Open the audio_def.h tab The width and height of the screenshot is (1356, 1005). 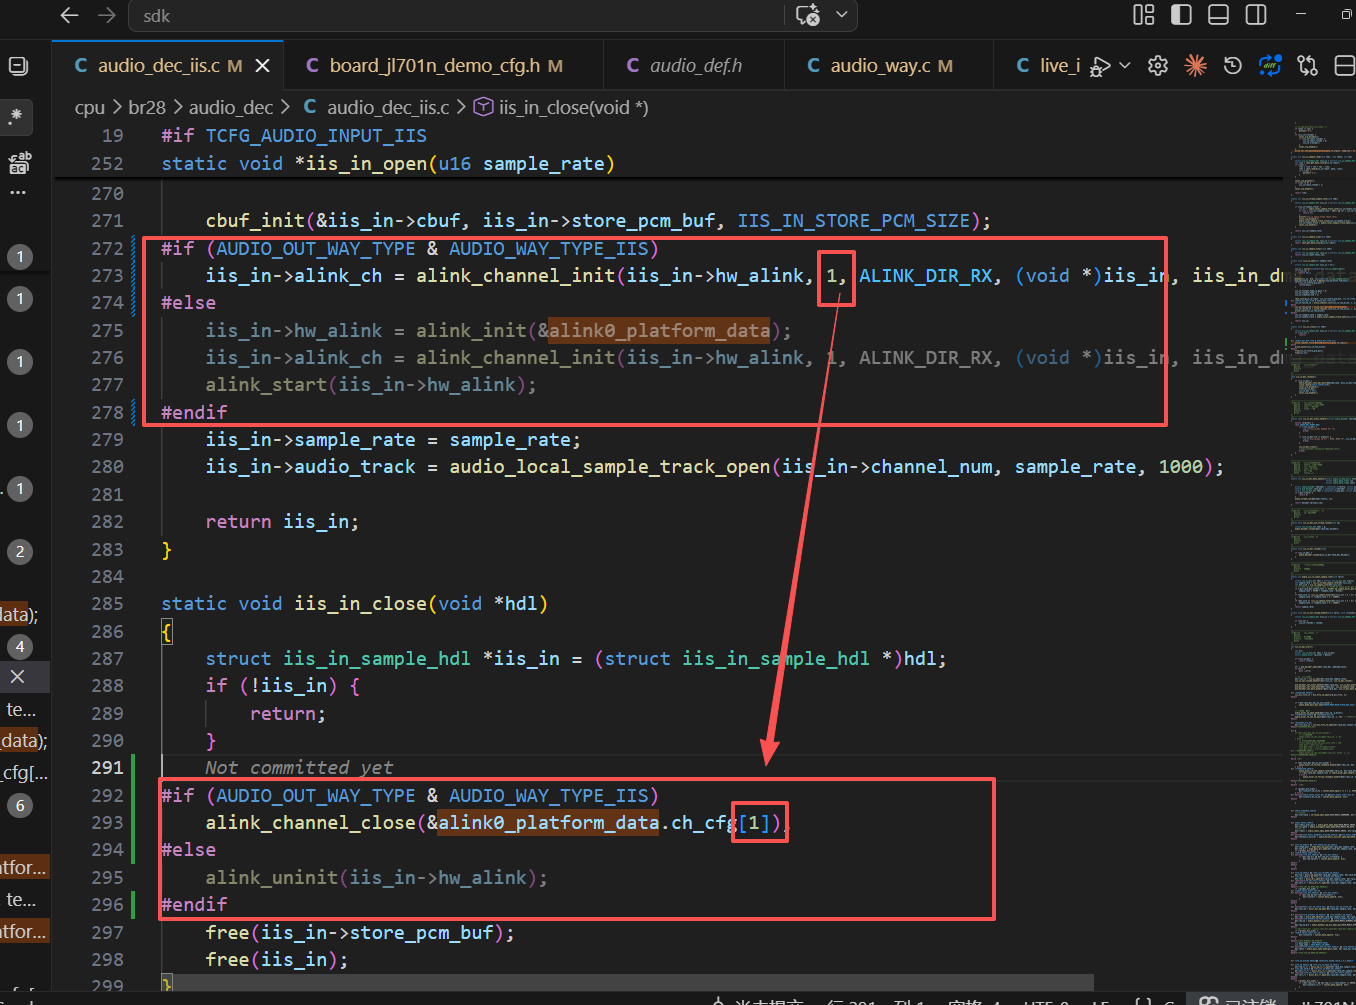696,66
